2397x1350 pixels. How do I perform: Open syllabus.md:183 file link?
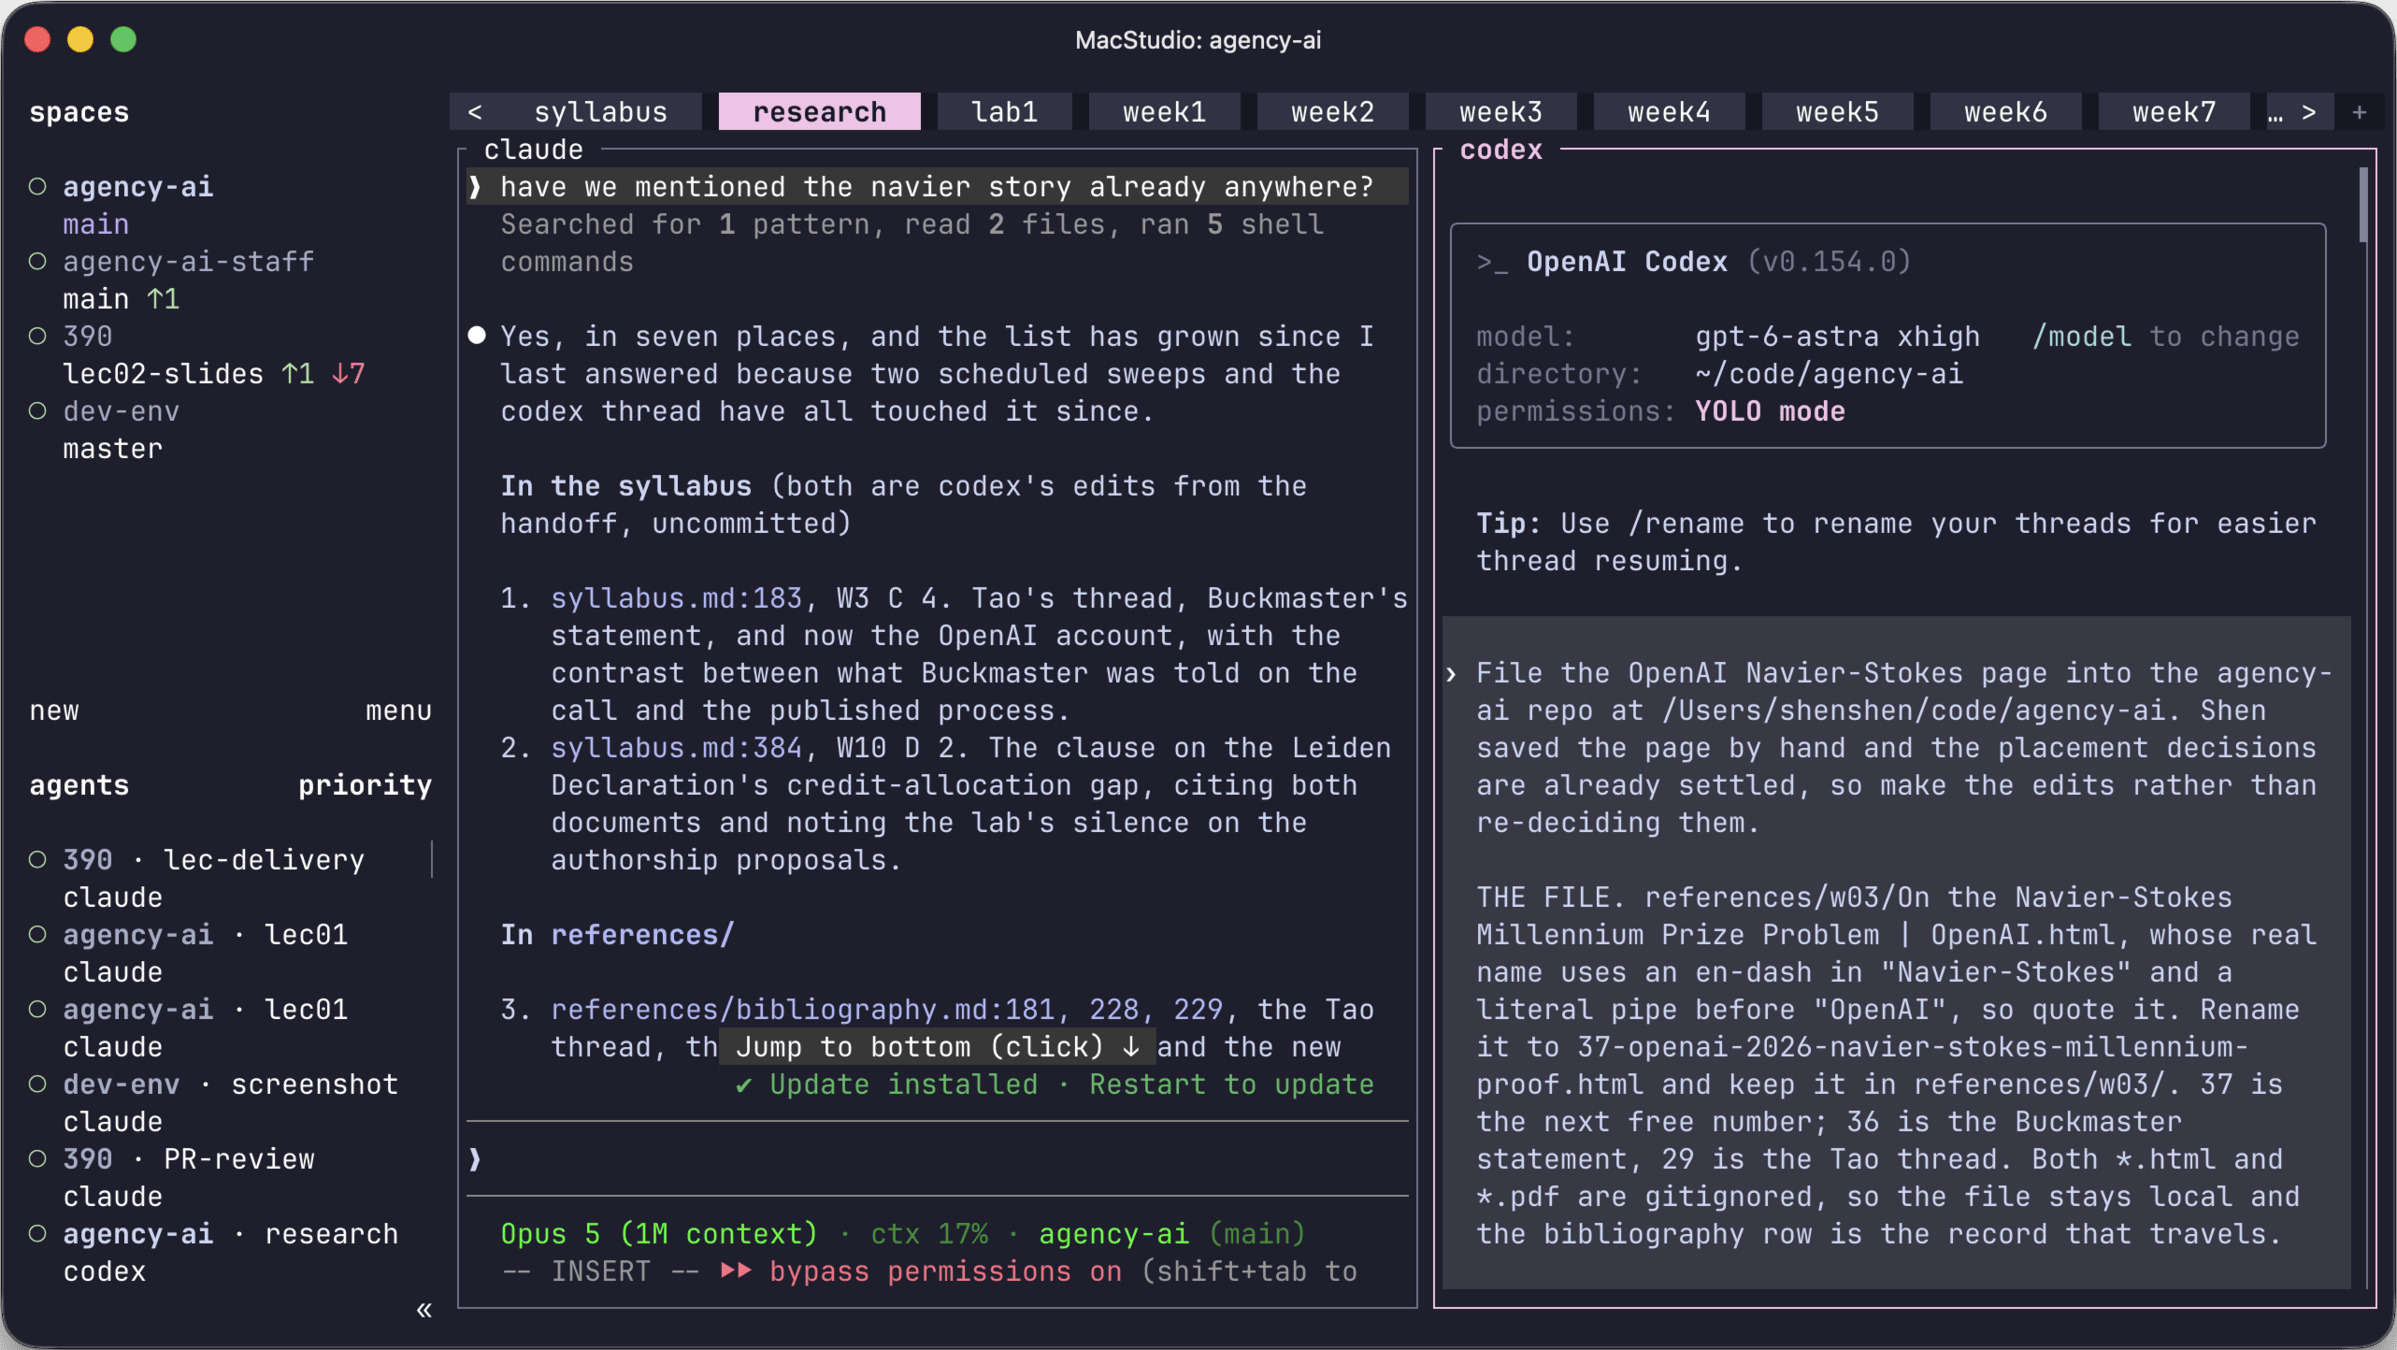pos(676,599)
